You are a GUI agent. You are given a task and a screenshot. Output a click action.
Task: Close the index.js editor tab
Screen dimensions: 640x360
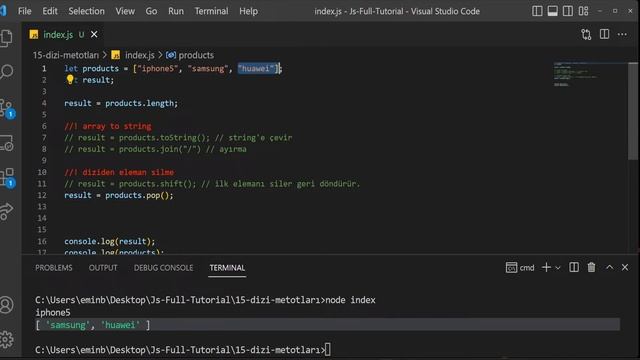coord(94,35)
